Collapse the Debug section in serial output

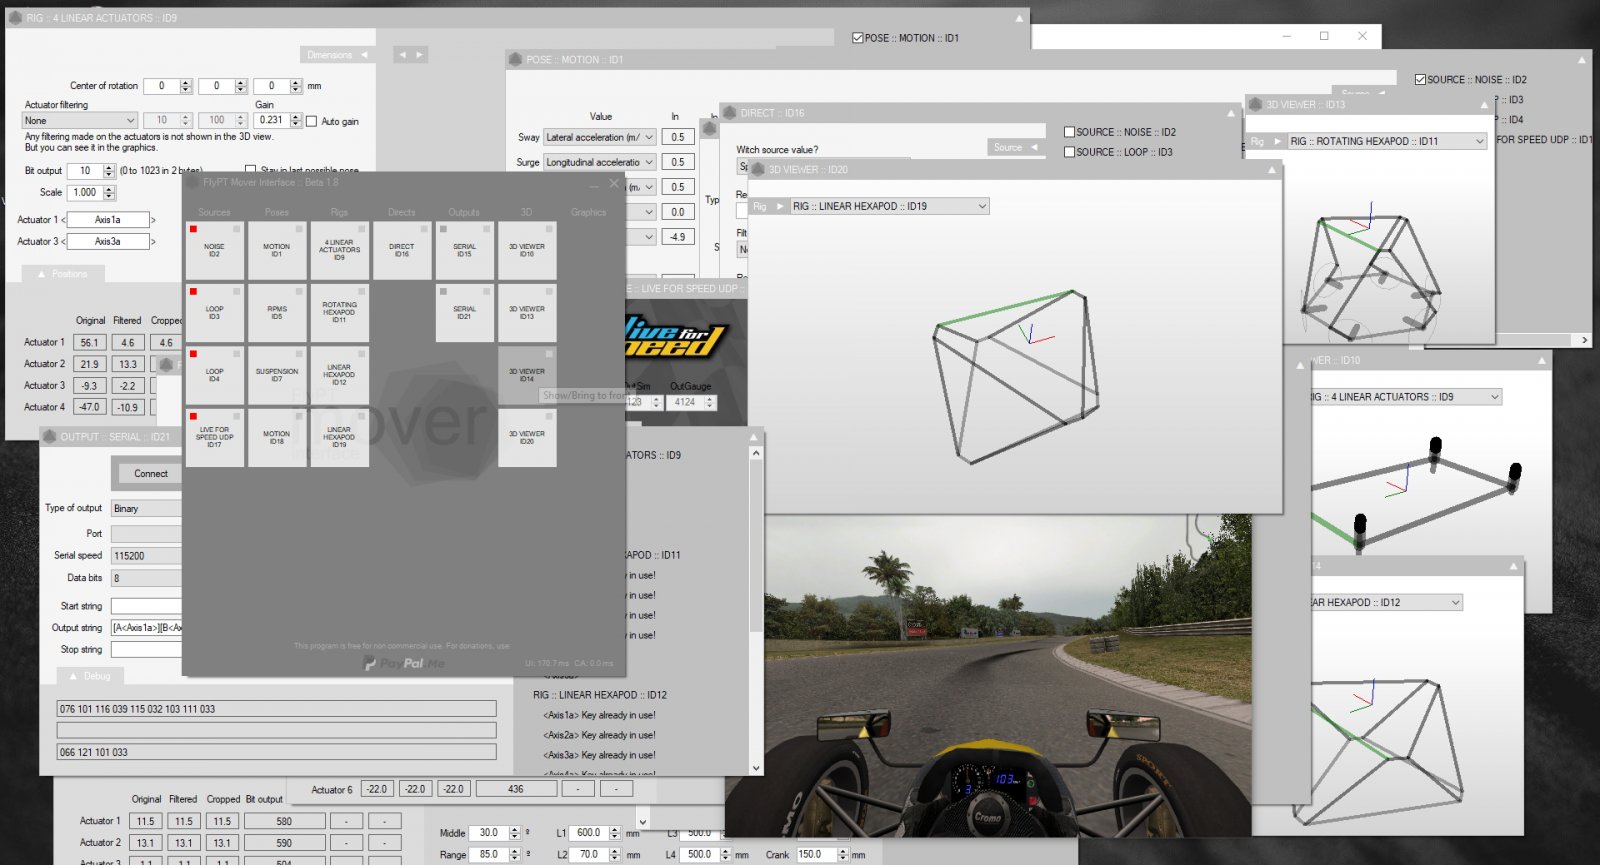point(89,676)
